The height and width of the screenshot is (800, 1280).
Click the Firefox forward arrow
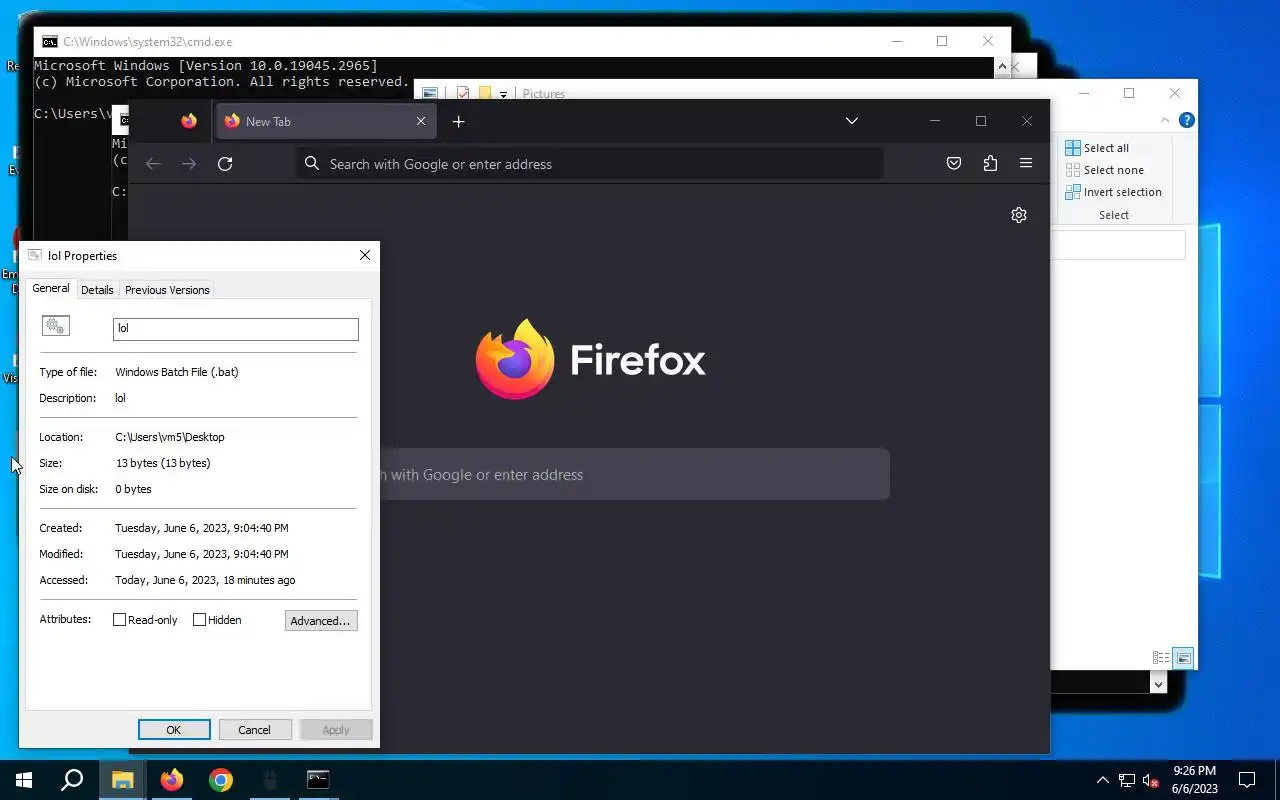pyautogui.click(x=189, y=164)
